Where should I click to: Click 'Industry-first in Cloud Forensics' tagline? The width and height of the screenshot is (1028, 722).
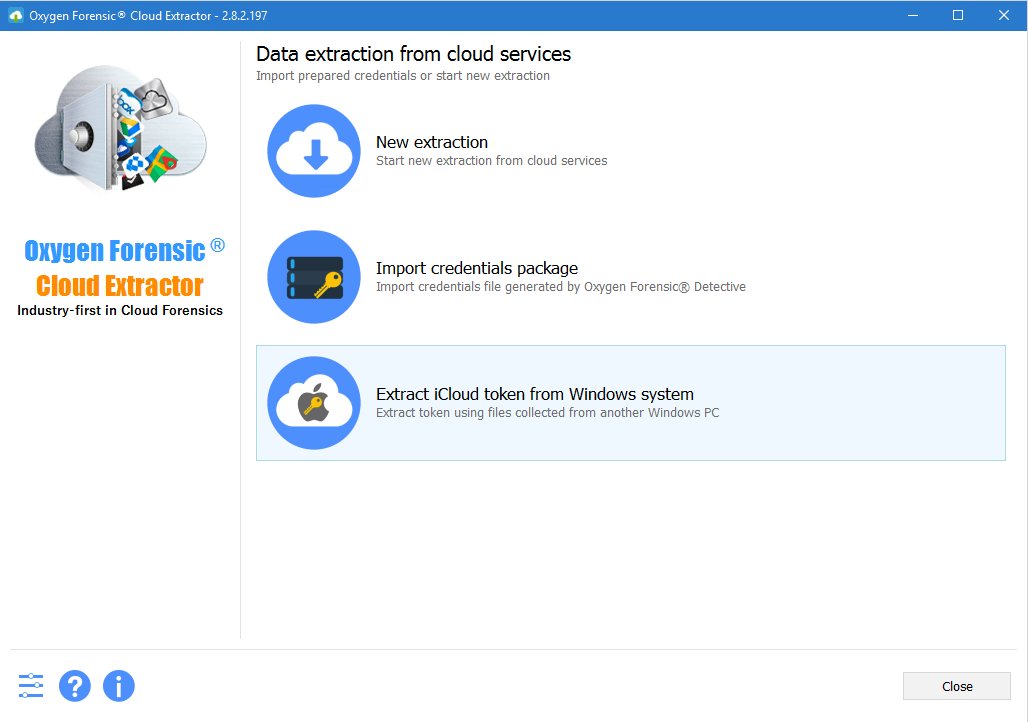[x=120, y=310]
